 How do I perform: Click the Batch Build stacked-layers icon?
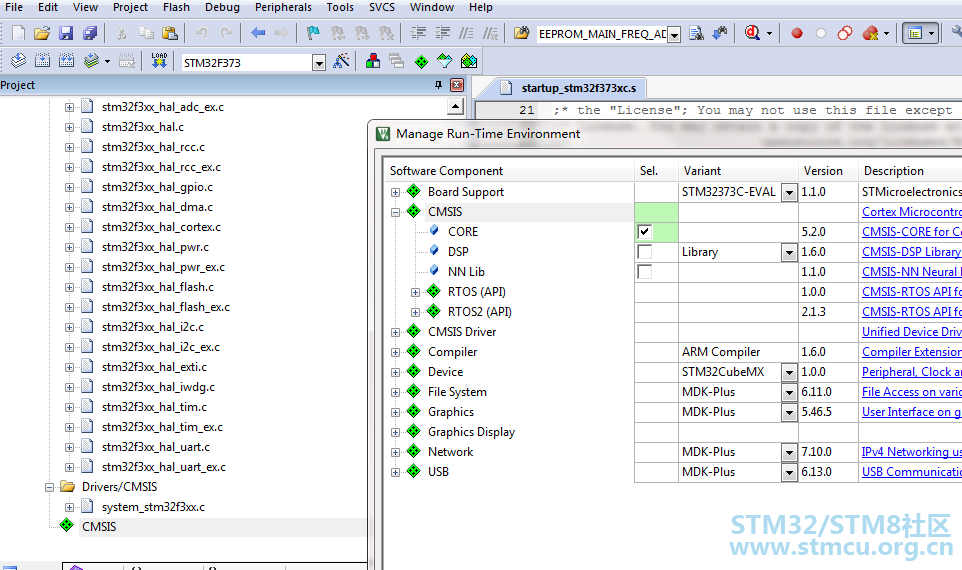tap(91, 61)
